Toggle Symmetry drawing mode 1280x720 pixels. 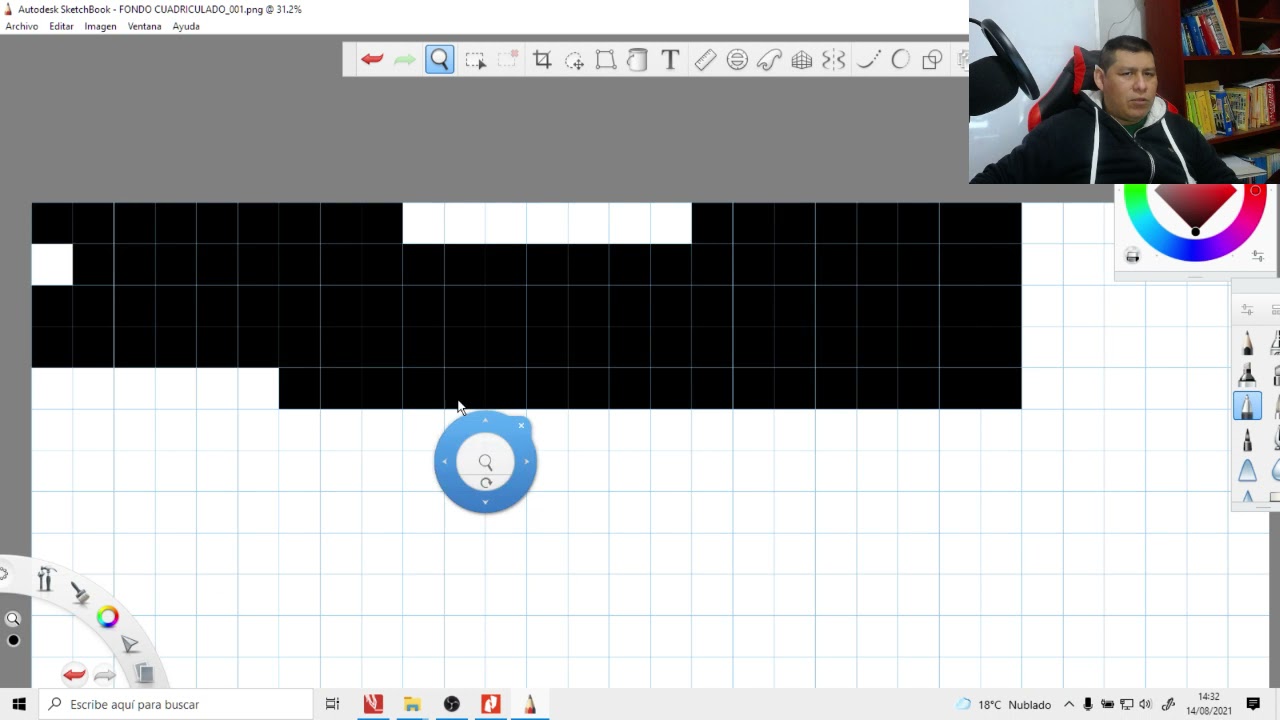834,60
